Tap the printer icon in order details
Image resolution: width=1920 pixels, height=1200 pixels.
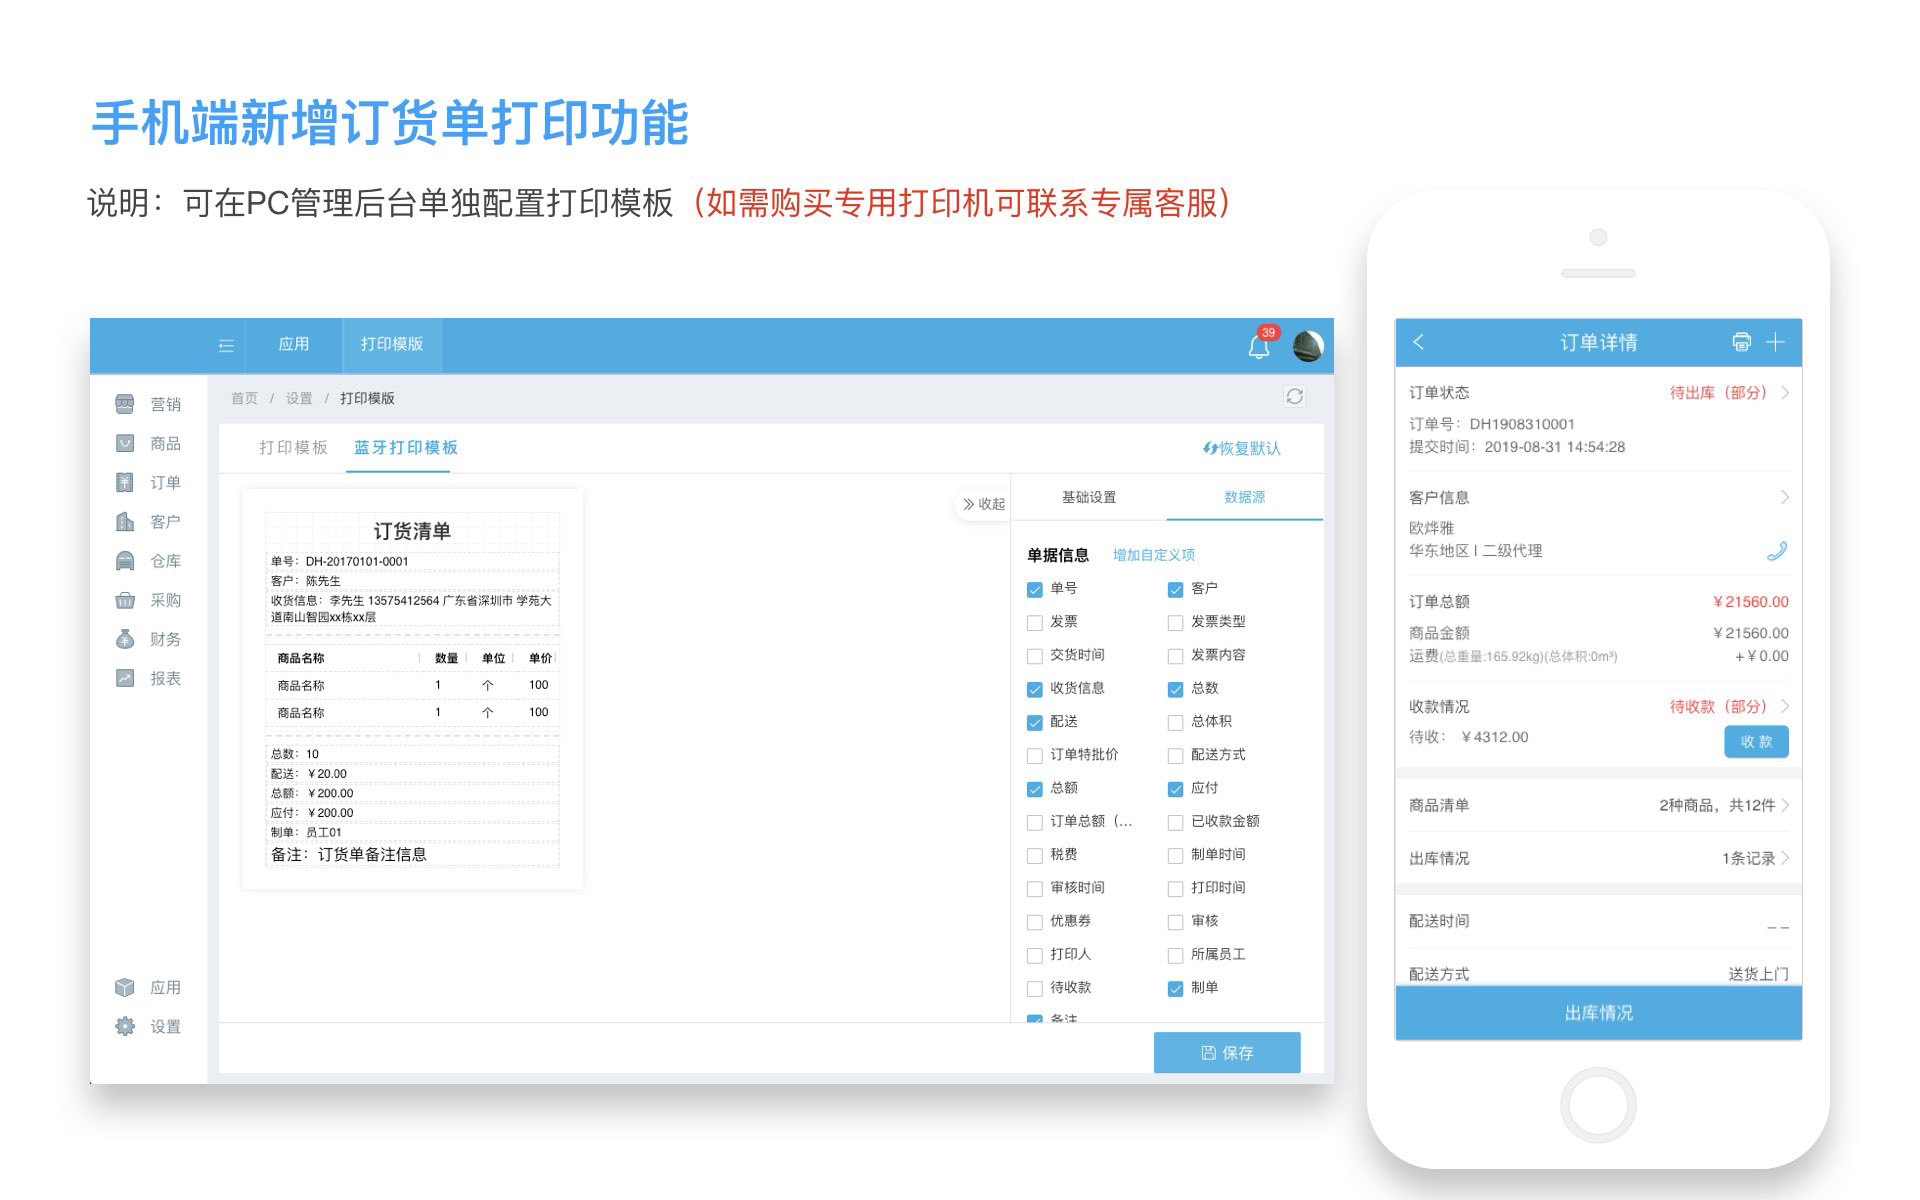pyautogui.click(x=1741, y=342)
